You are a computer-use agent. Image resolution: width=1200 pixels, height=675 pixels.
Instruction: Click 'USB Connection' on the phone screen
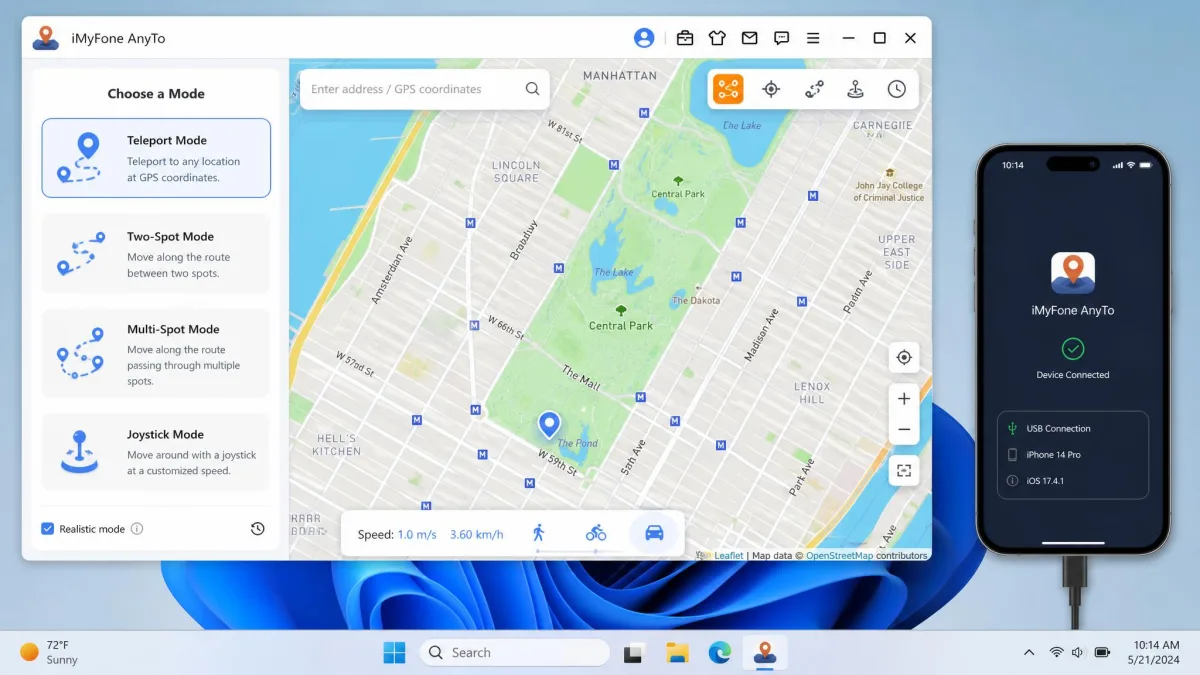point(1058,428)
